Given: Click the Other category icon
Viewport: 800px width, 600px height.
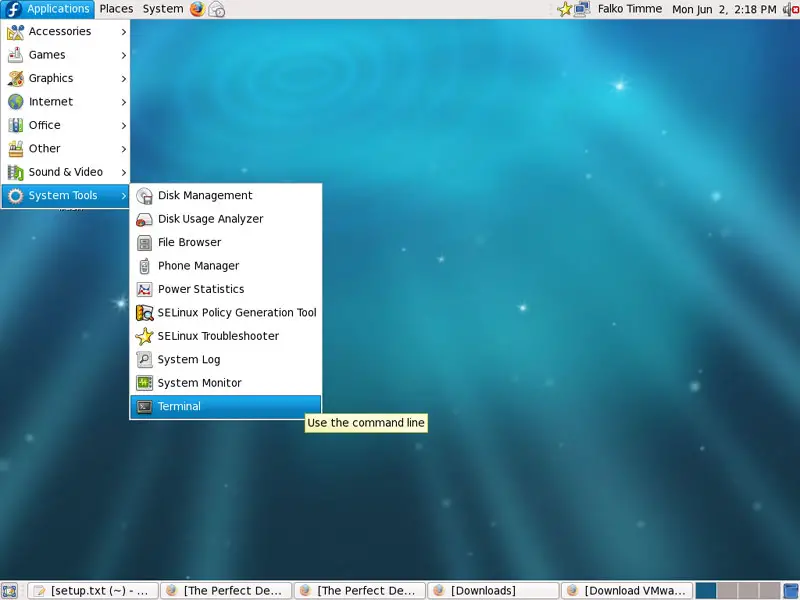Looking at the screenshot, I should coord(15,149).
